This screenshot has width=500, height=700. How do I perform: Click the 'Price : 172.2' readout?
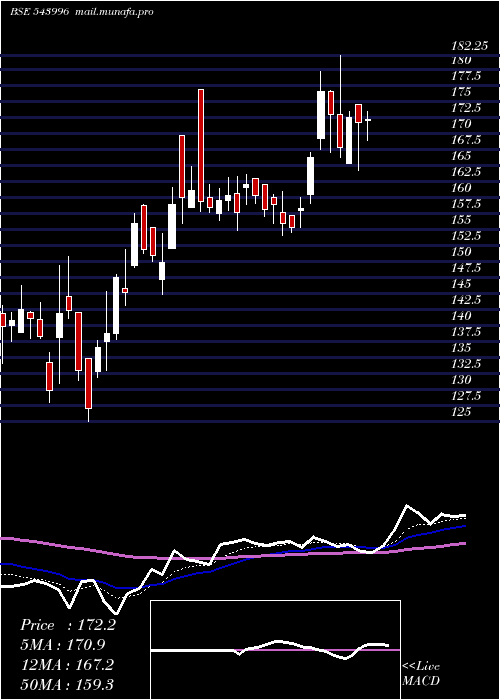[x=68, y=625]
